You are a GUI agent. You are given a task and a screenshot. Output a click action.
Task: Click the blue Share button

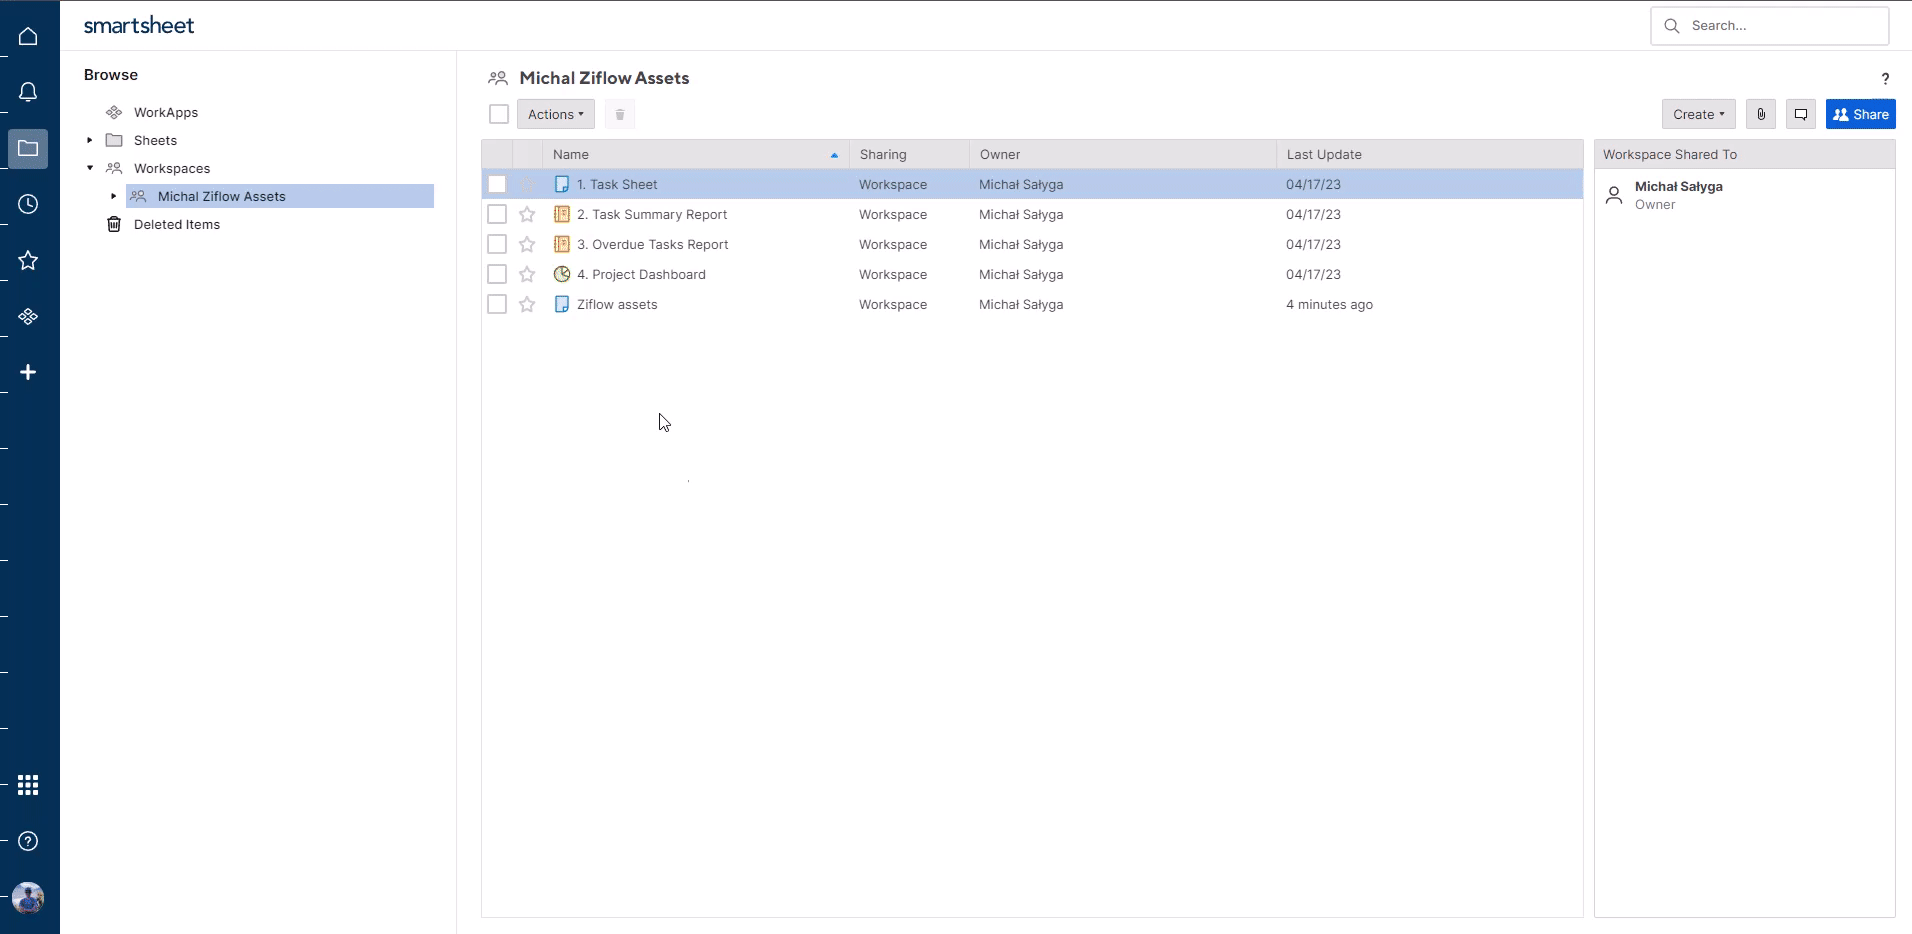pos(1860,114)
